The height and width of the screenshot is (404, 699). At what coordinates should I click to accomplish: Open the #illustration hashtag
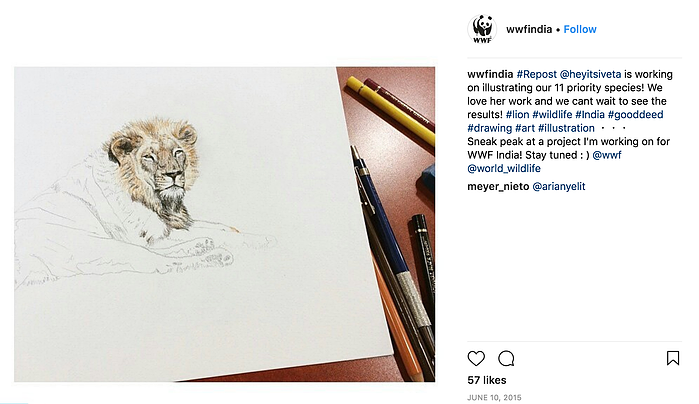coord(566,128)
